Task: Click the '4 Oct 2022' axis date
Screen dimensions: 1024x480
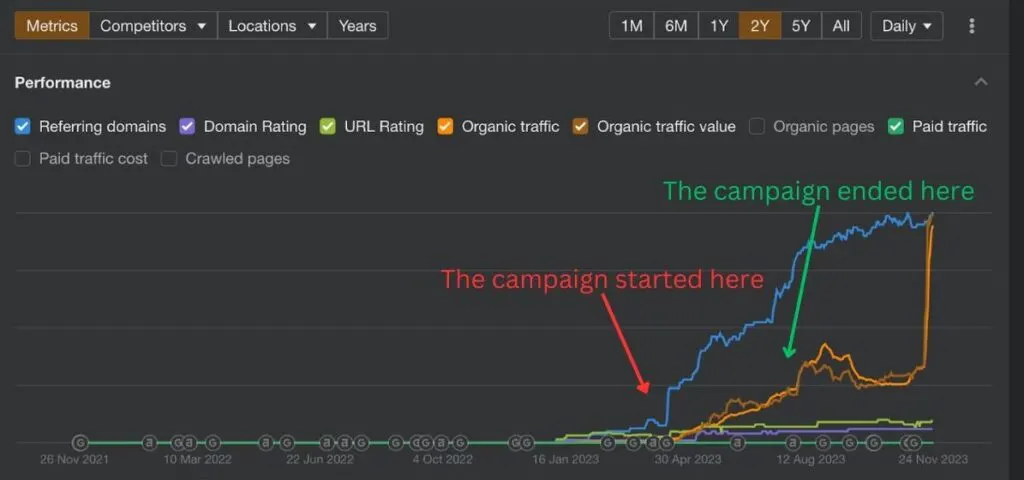Action: click(442, 460)
